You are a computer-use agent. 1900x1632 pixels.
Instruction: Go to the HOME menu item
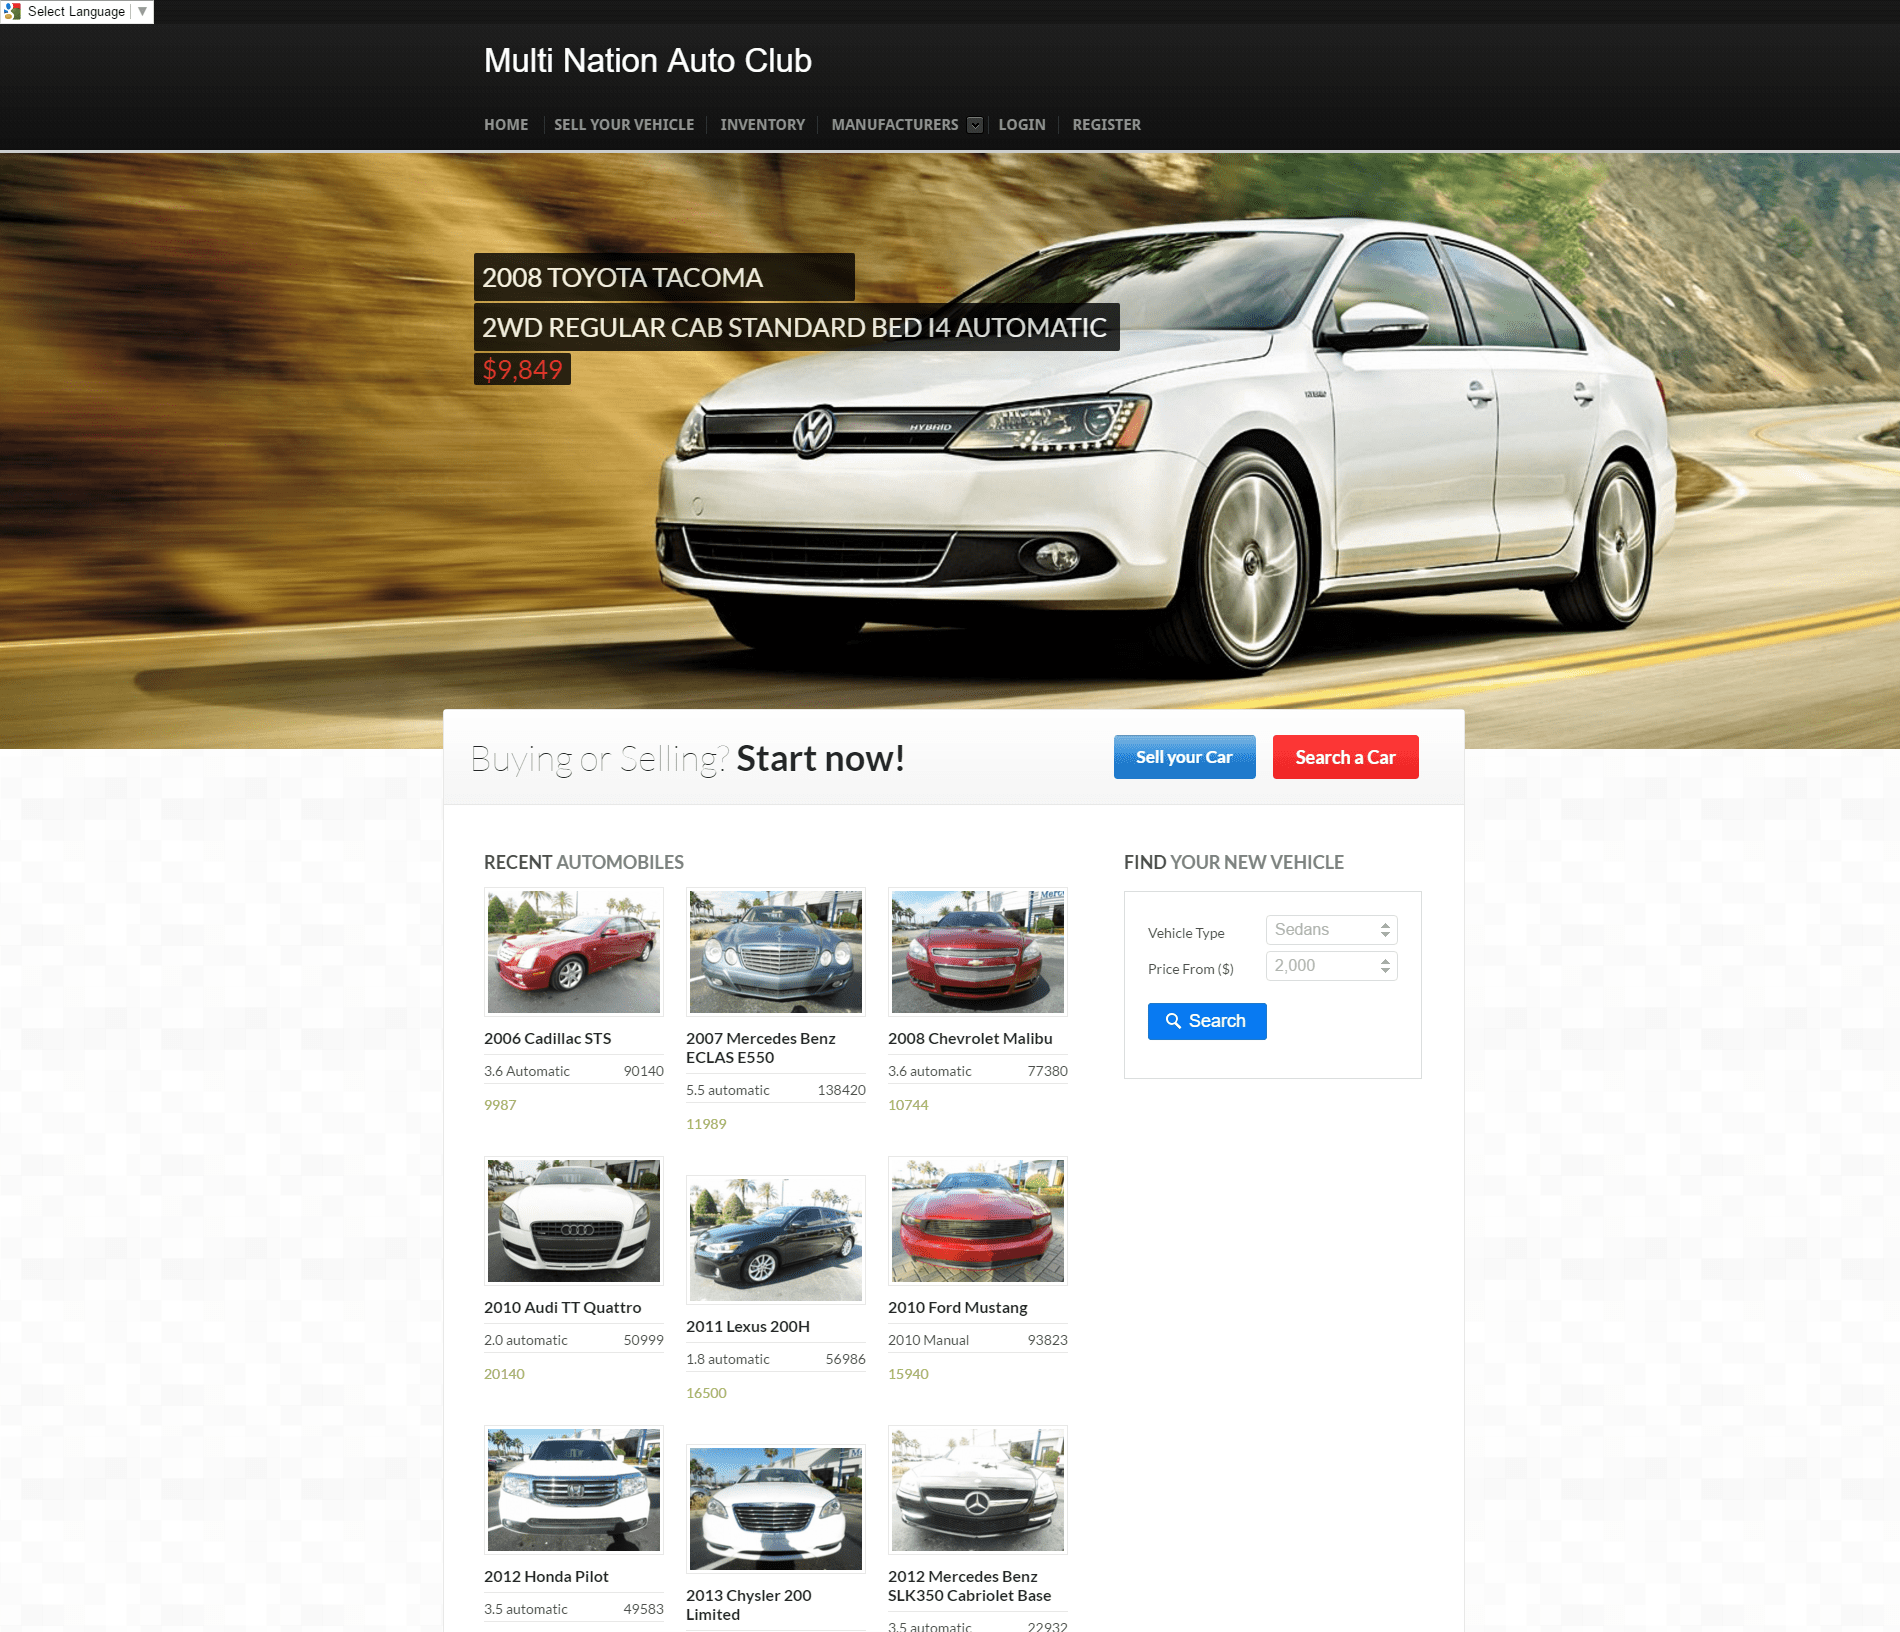coord(506,125)
